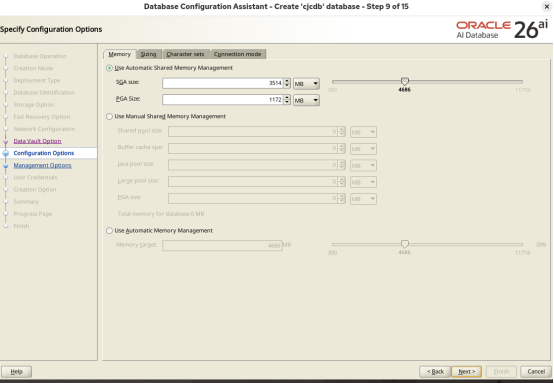
Task: Click the Network Configuration step label
Action: click(44, 129)
